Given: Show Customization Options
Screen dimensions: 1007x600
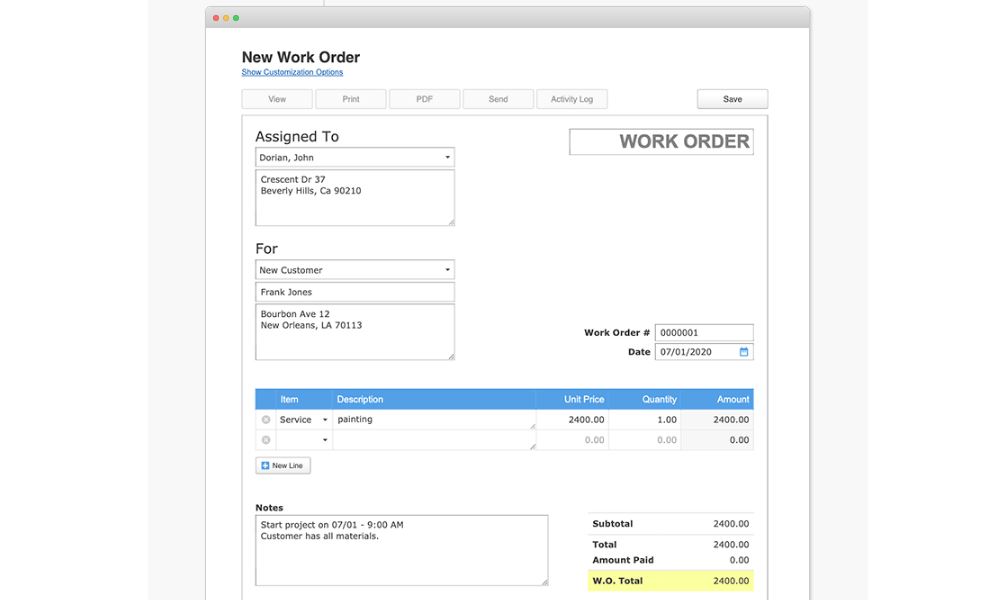Looking at the screenshot, I should coord(291,72).
